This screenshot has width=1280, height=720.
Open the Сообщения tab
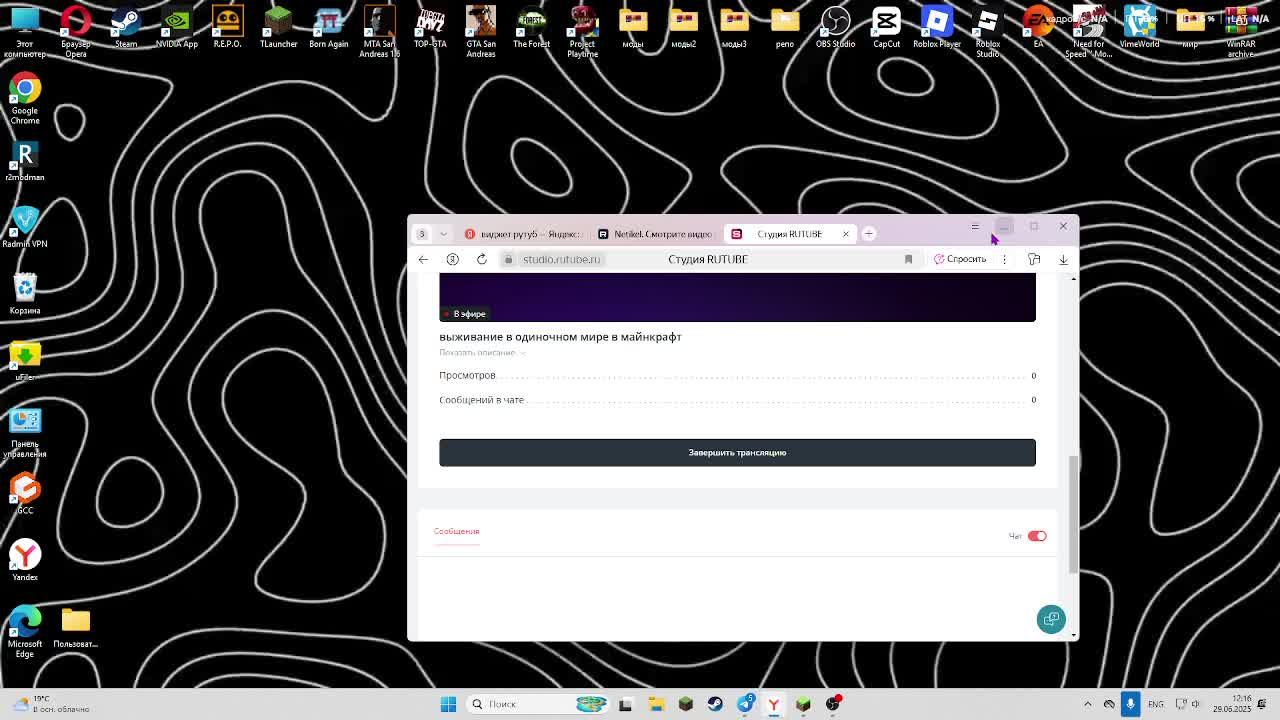[456, 531]
